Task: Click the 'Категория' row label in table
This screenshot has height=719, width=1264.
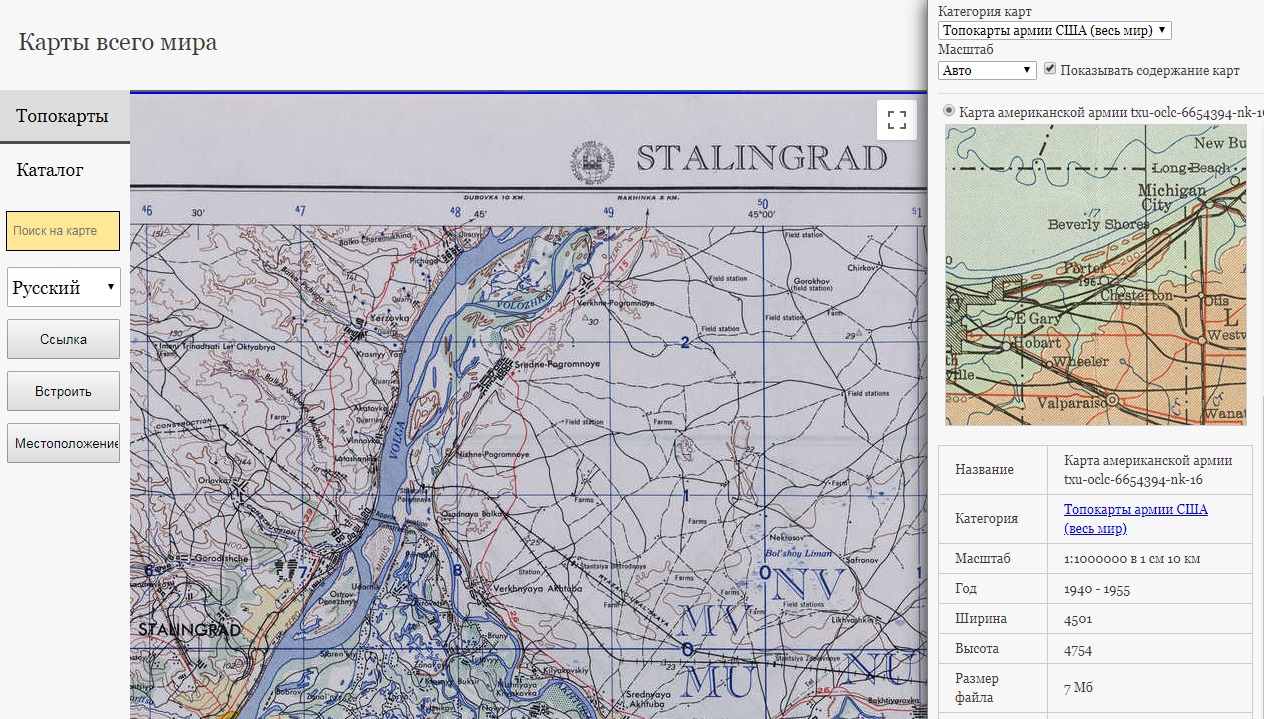Action: tap(986, 519)
